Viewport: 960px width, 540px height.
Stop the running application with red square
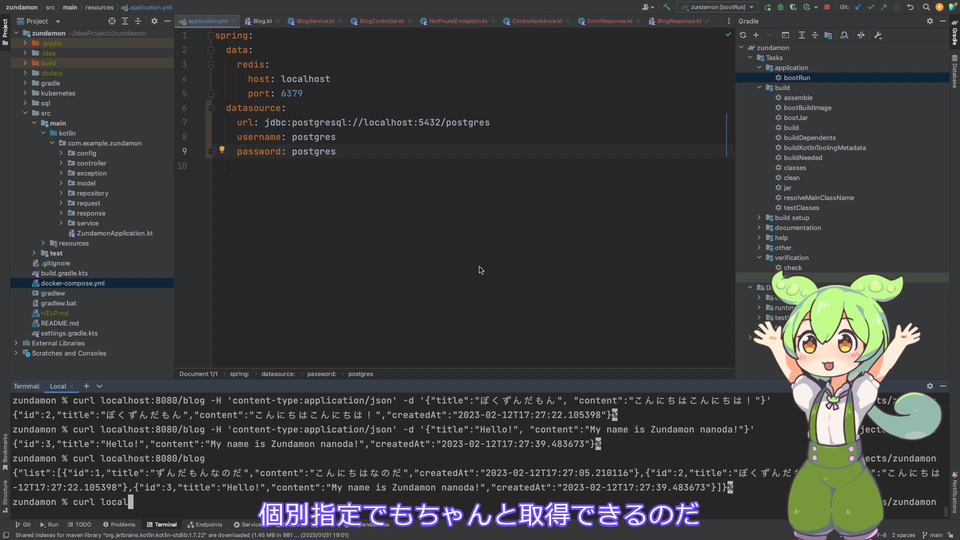point(827,7)
